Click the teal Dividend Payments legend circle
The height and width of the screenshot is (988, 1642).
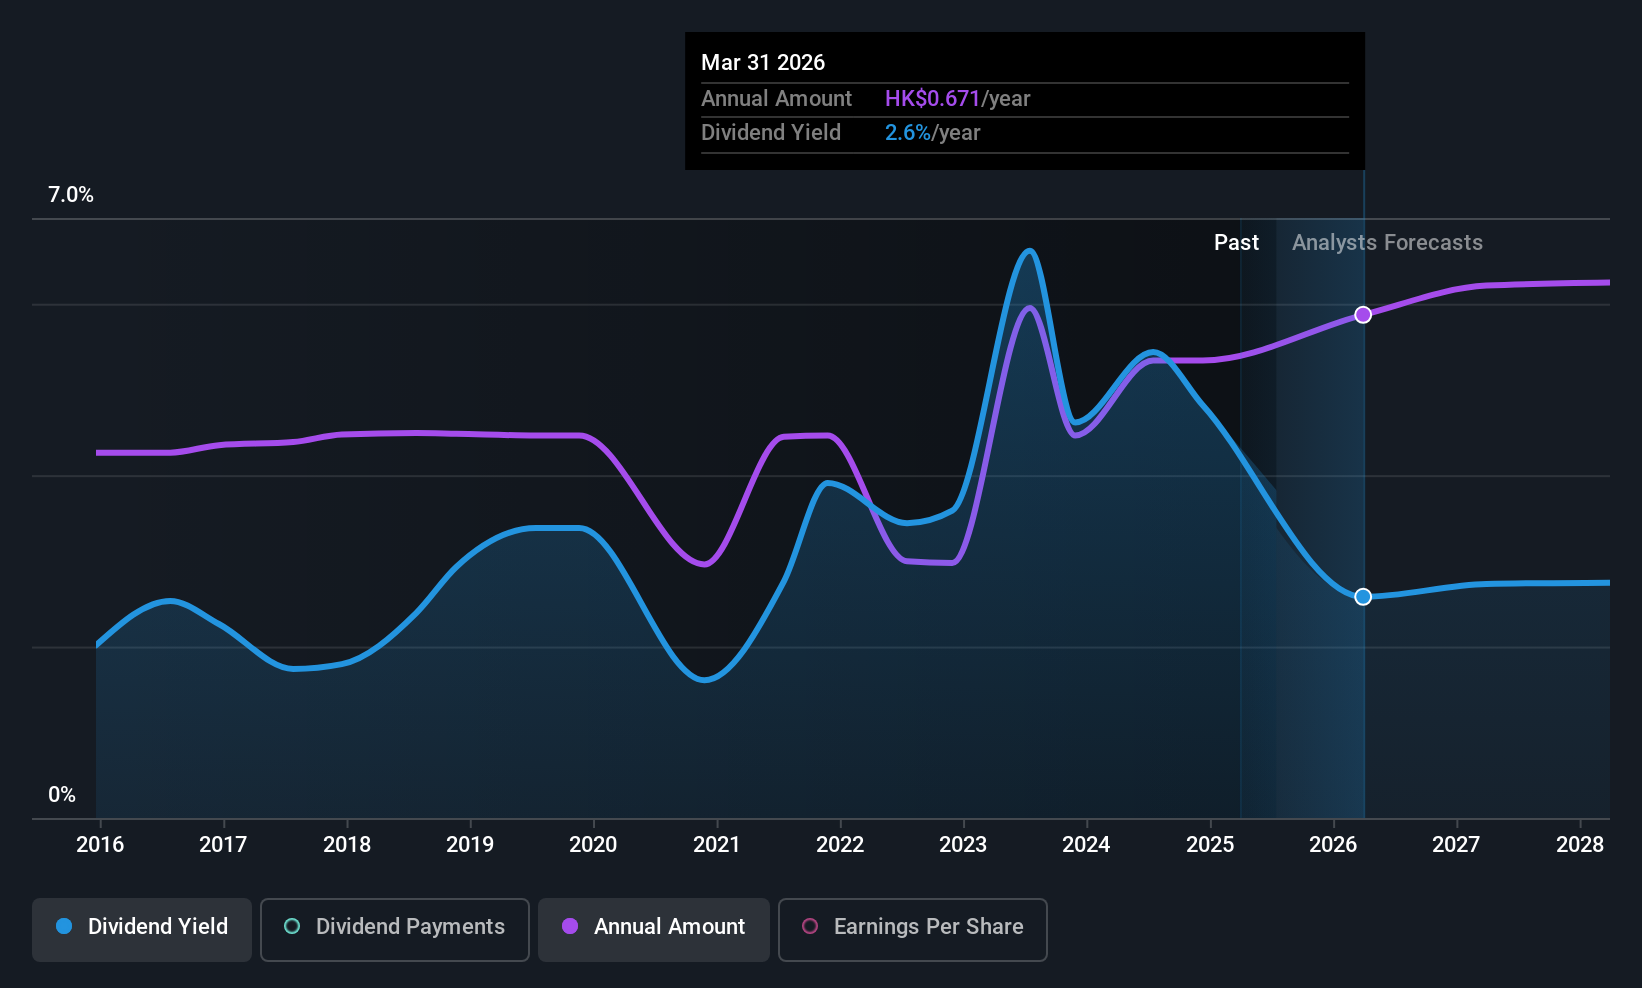[292, 926]
